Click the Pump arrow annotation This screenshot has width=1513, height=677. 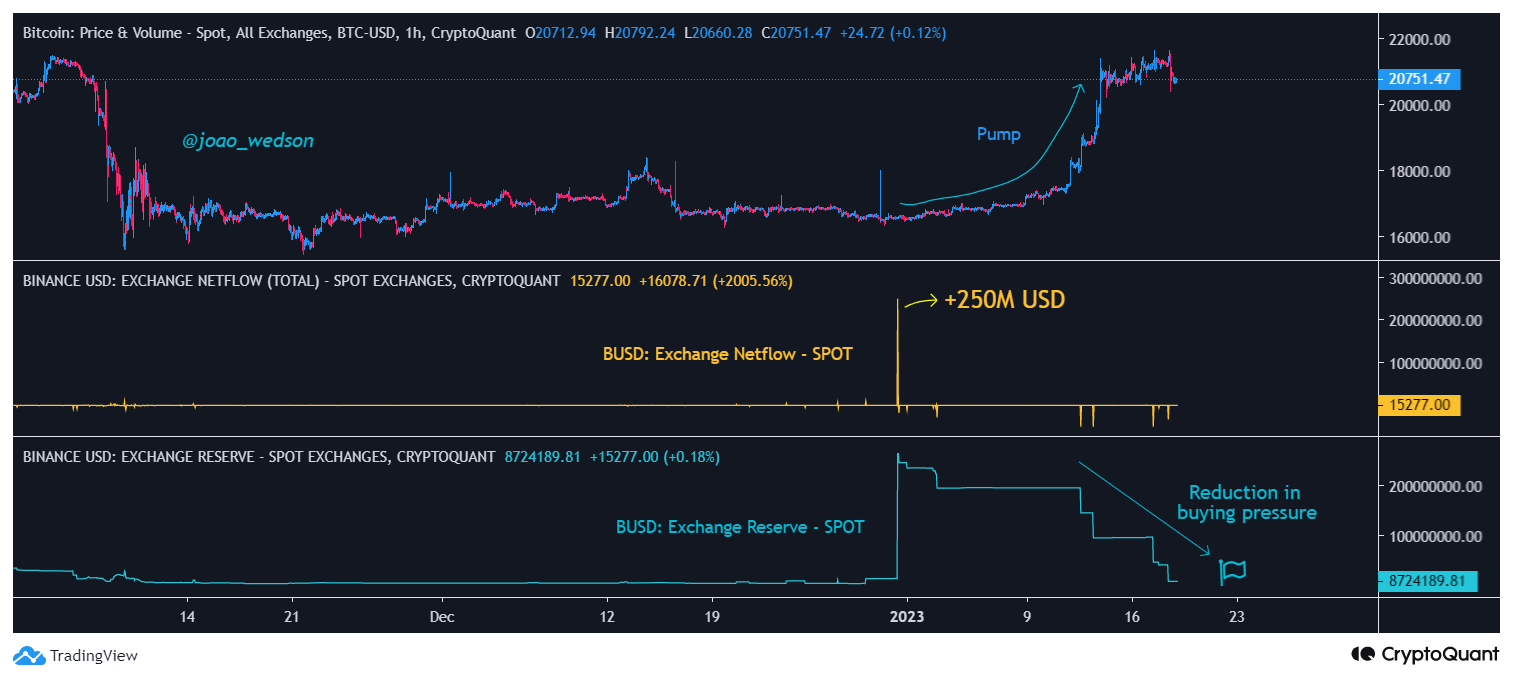[998, 133]
